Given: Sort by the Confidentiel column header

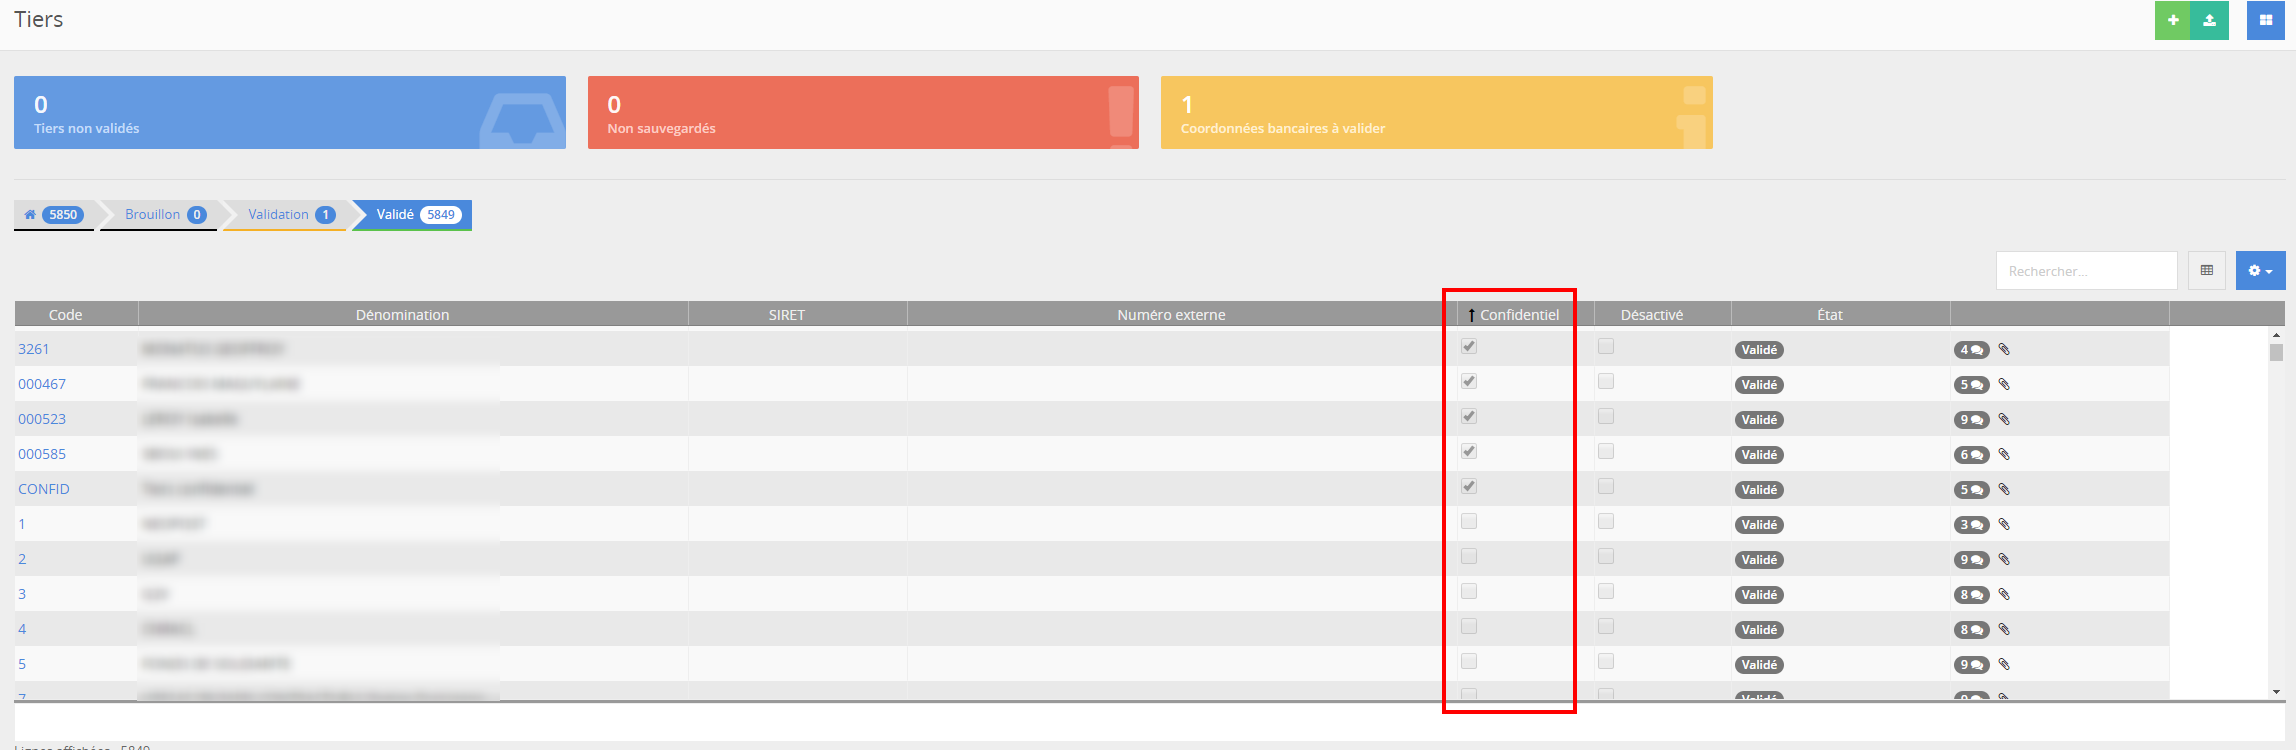Looking at the screenshot, I should click(1518, 315).
